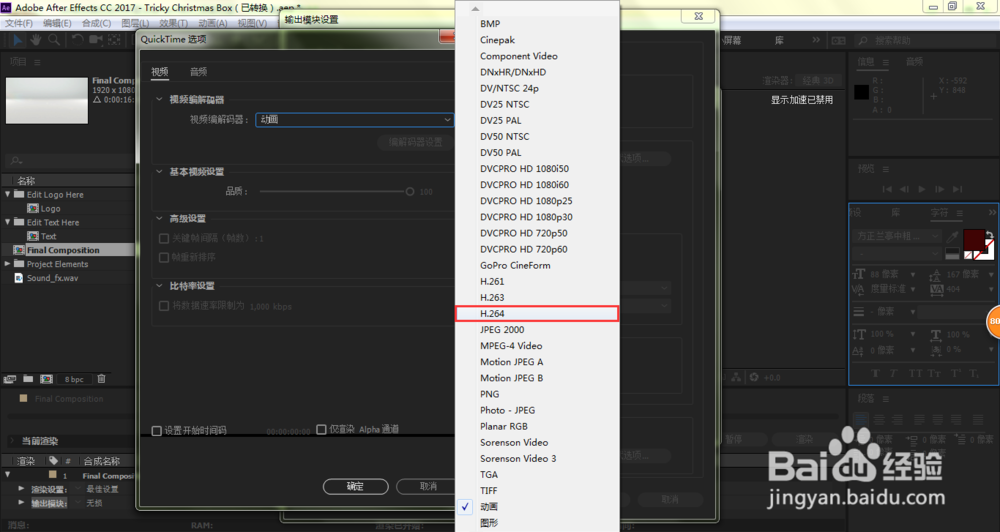Viewport: 1000px width, 532px height.
Task: Click the search help magnifier icon
Action: pyautogui.click(x=863, y=41)
